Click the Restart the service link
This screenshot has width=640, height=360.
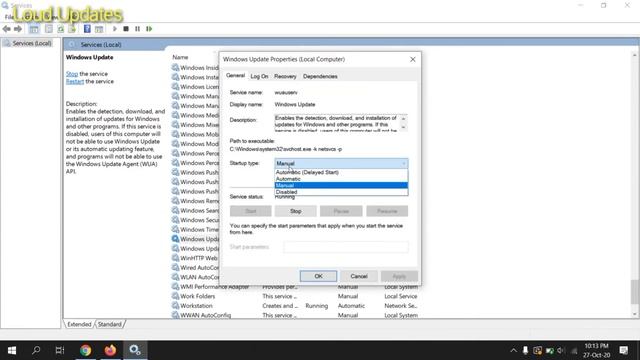click(x=75, y=81)
